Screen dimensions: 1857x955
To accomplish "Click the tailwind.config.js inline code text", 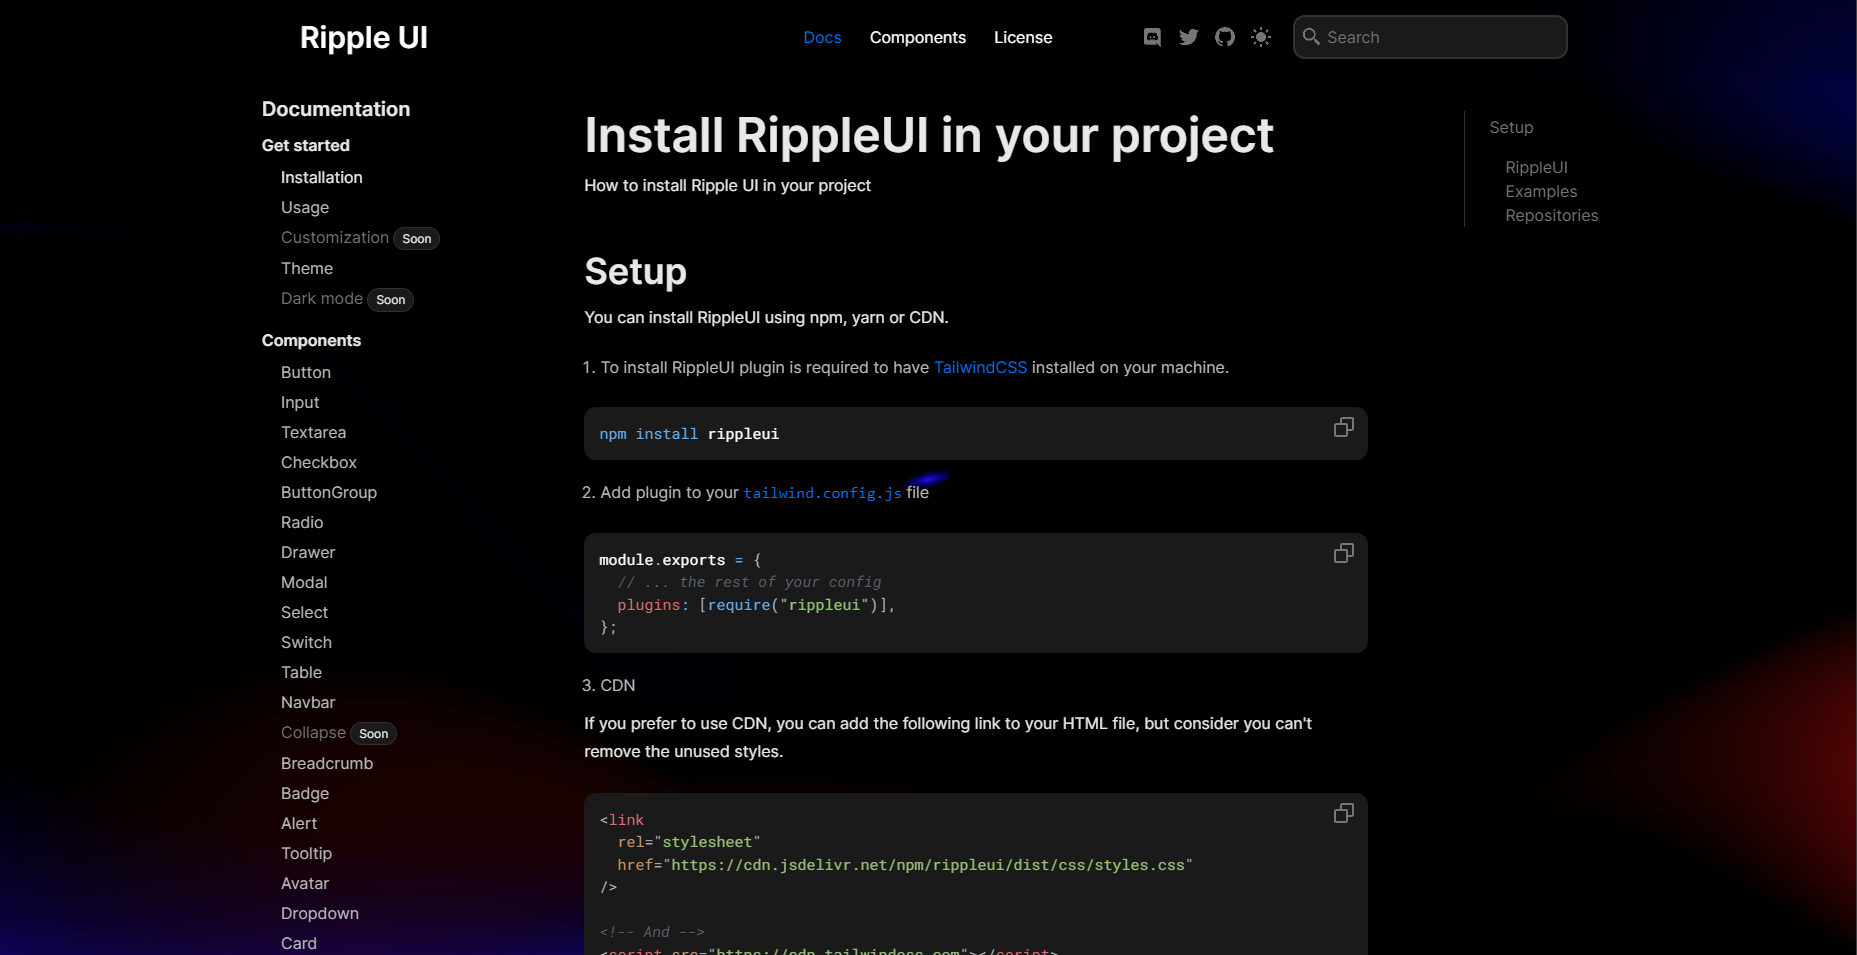I will tap(822, 493).
